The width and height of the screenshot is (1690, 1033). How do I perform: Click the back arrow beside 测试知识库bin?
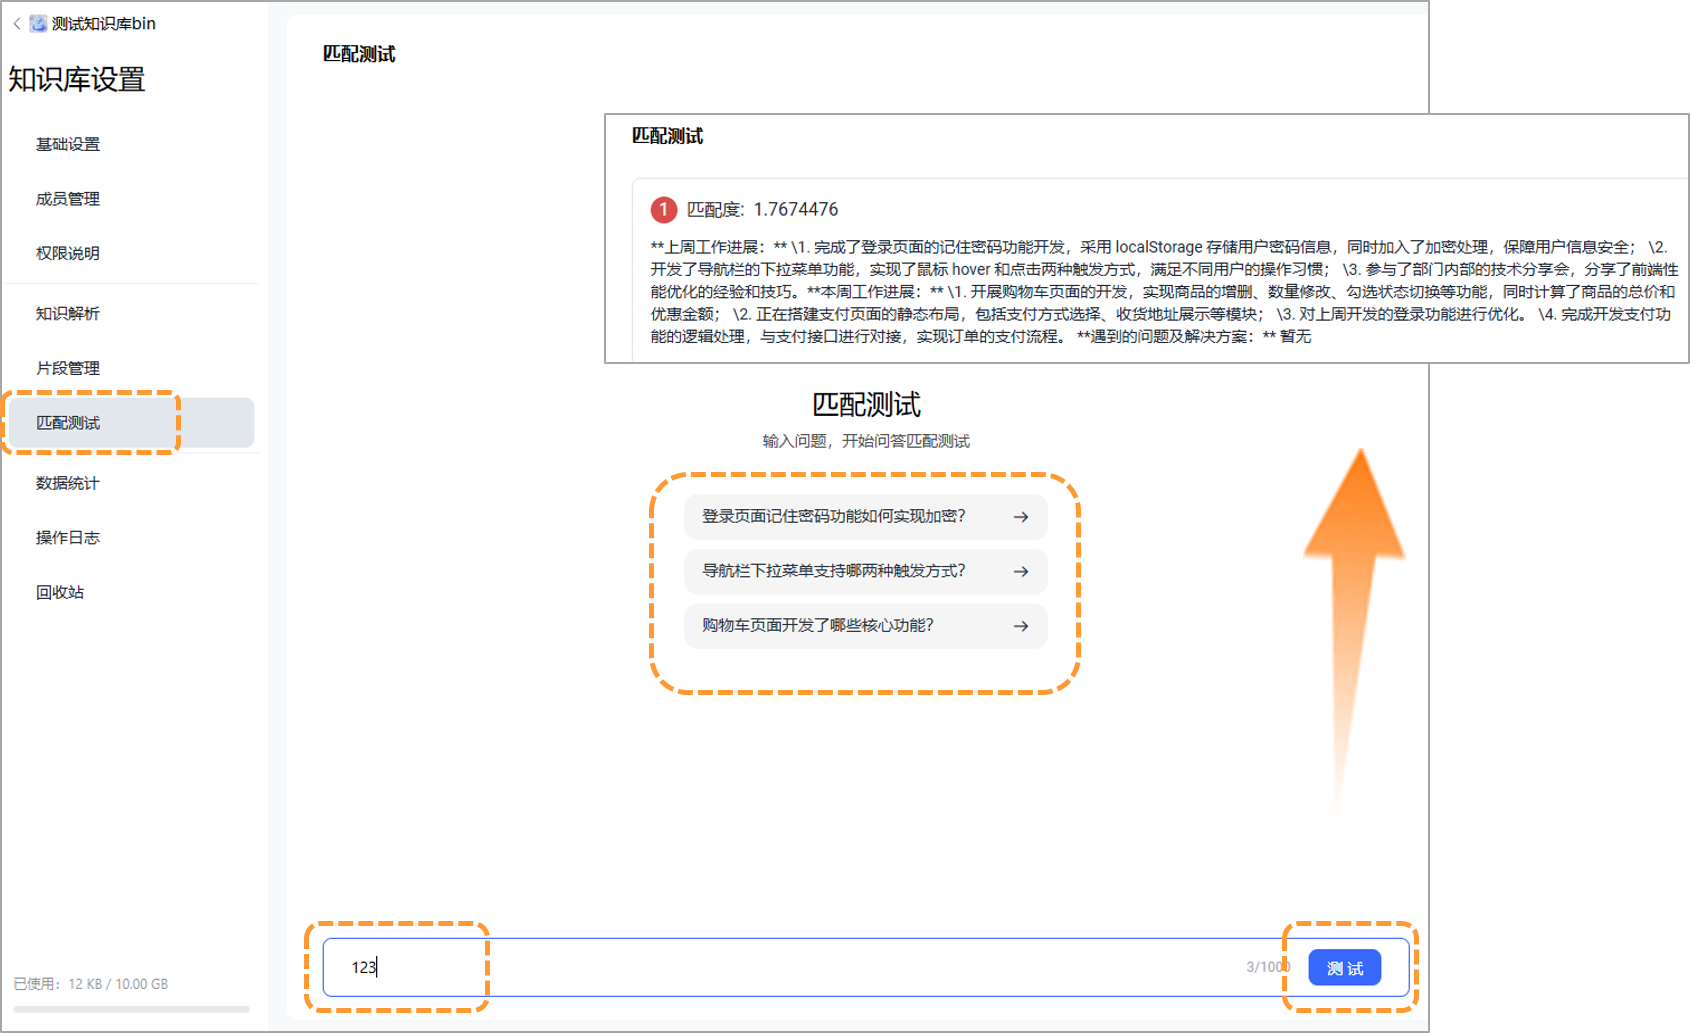pyautogui.click(x=17, y=24)
